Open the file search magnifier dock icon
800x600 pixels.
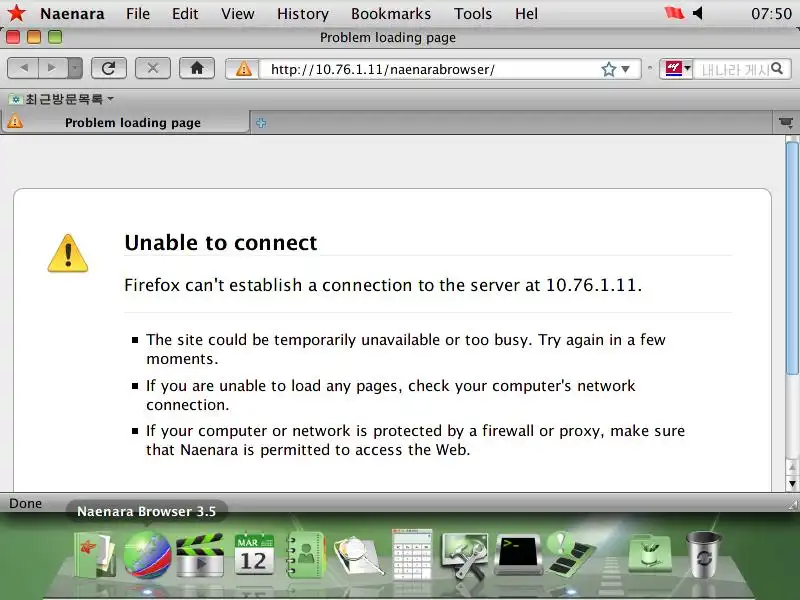(359, 556)
